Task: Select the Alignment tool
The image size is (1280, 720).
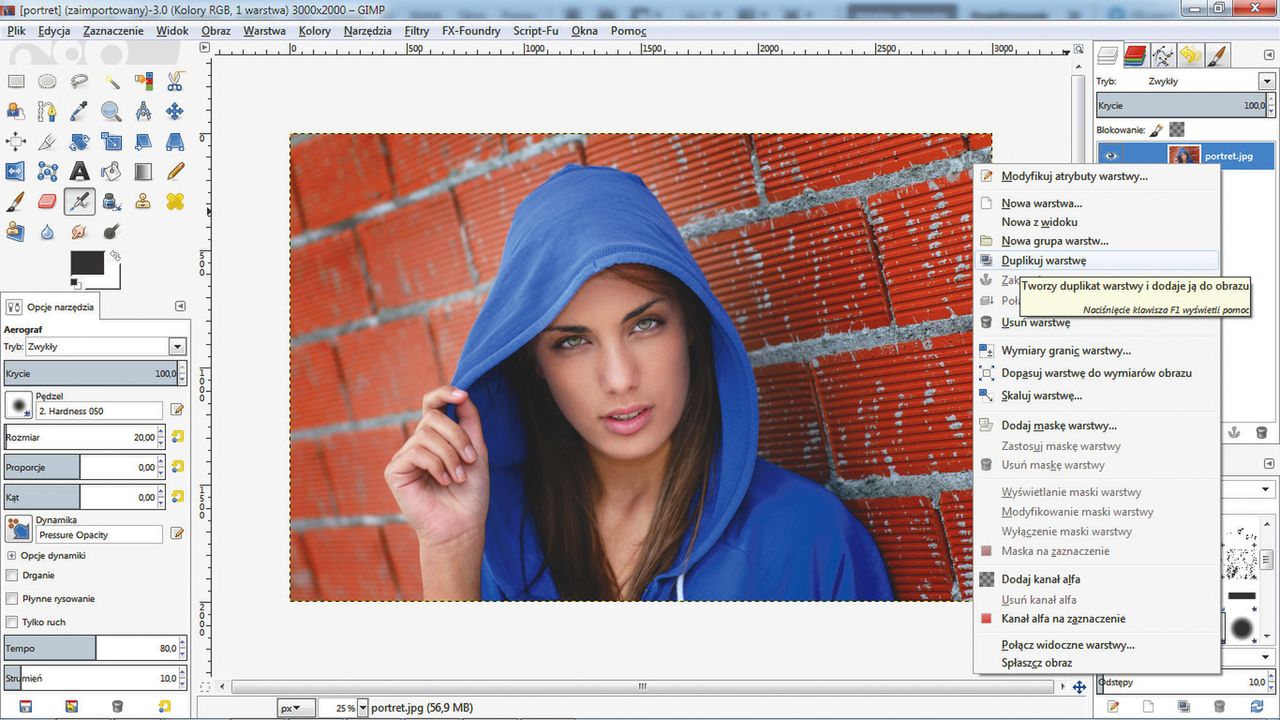Action: point(16,141)
